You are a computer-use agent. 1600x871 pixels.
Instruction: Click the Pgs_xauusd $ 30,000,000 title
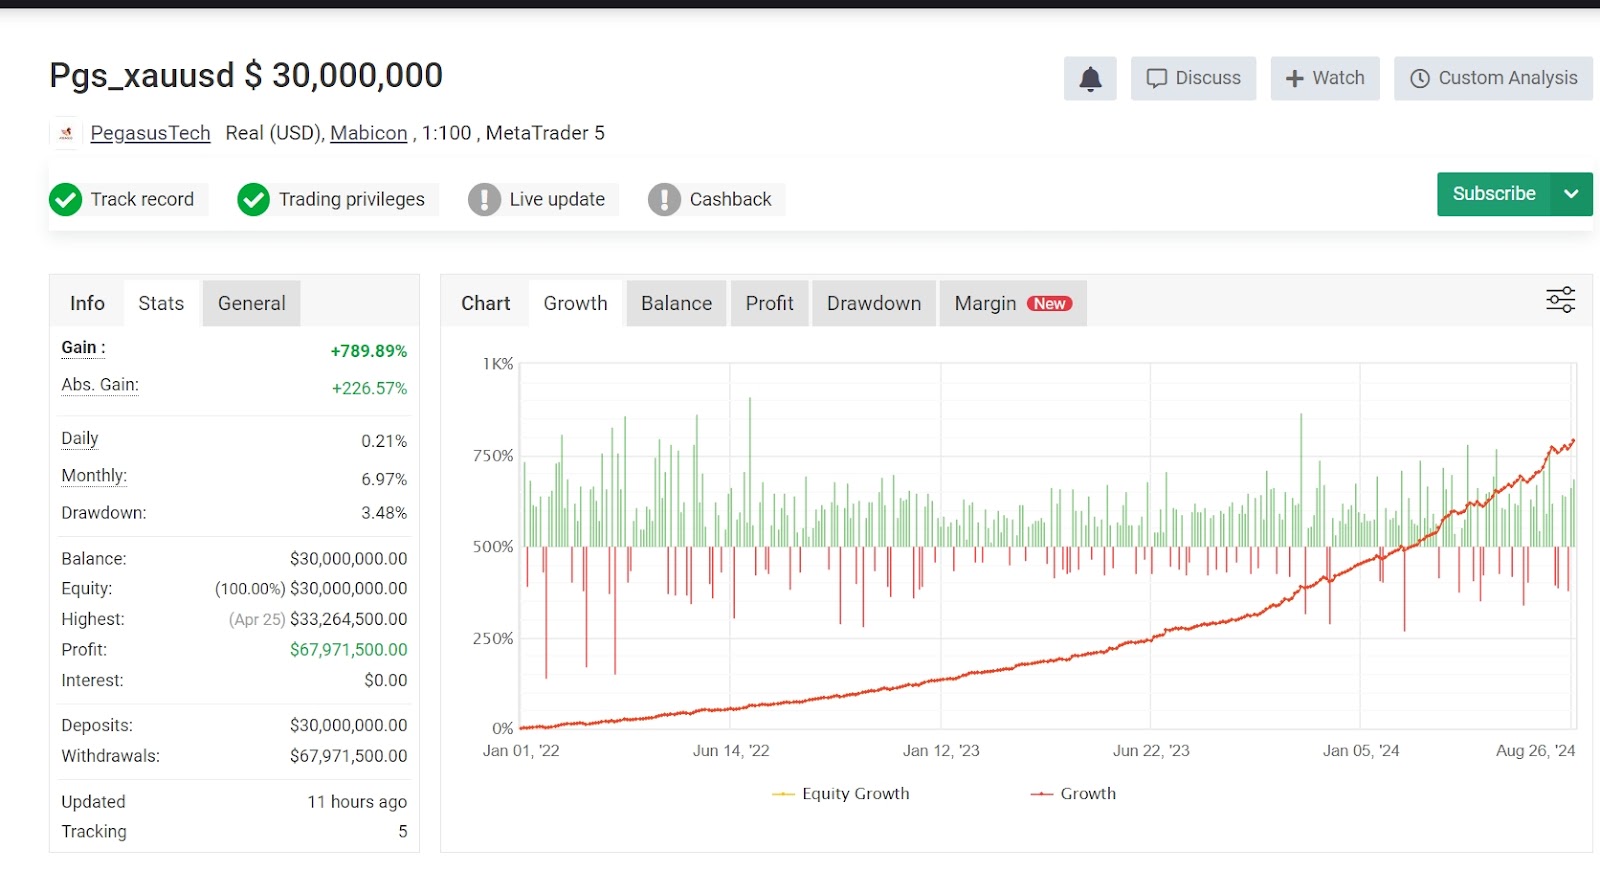246,75
